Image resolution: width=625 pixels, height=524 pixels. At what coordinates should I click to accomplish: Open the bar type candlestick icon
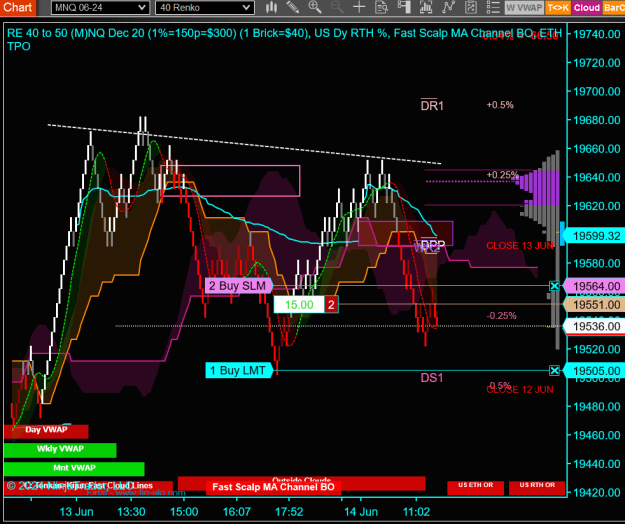pyautogui.click(x=271, y=7)
